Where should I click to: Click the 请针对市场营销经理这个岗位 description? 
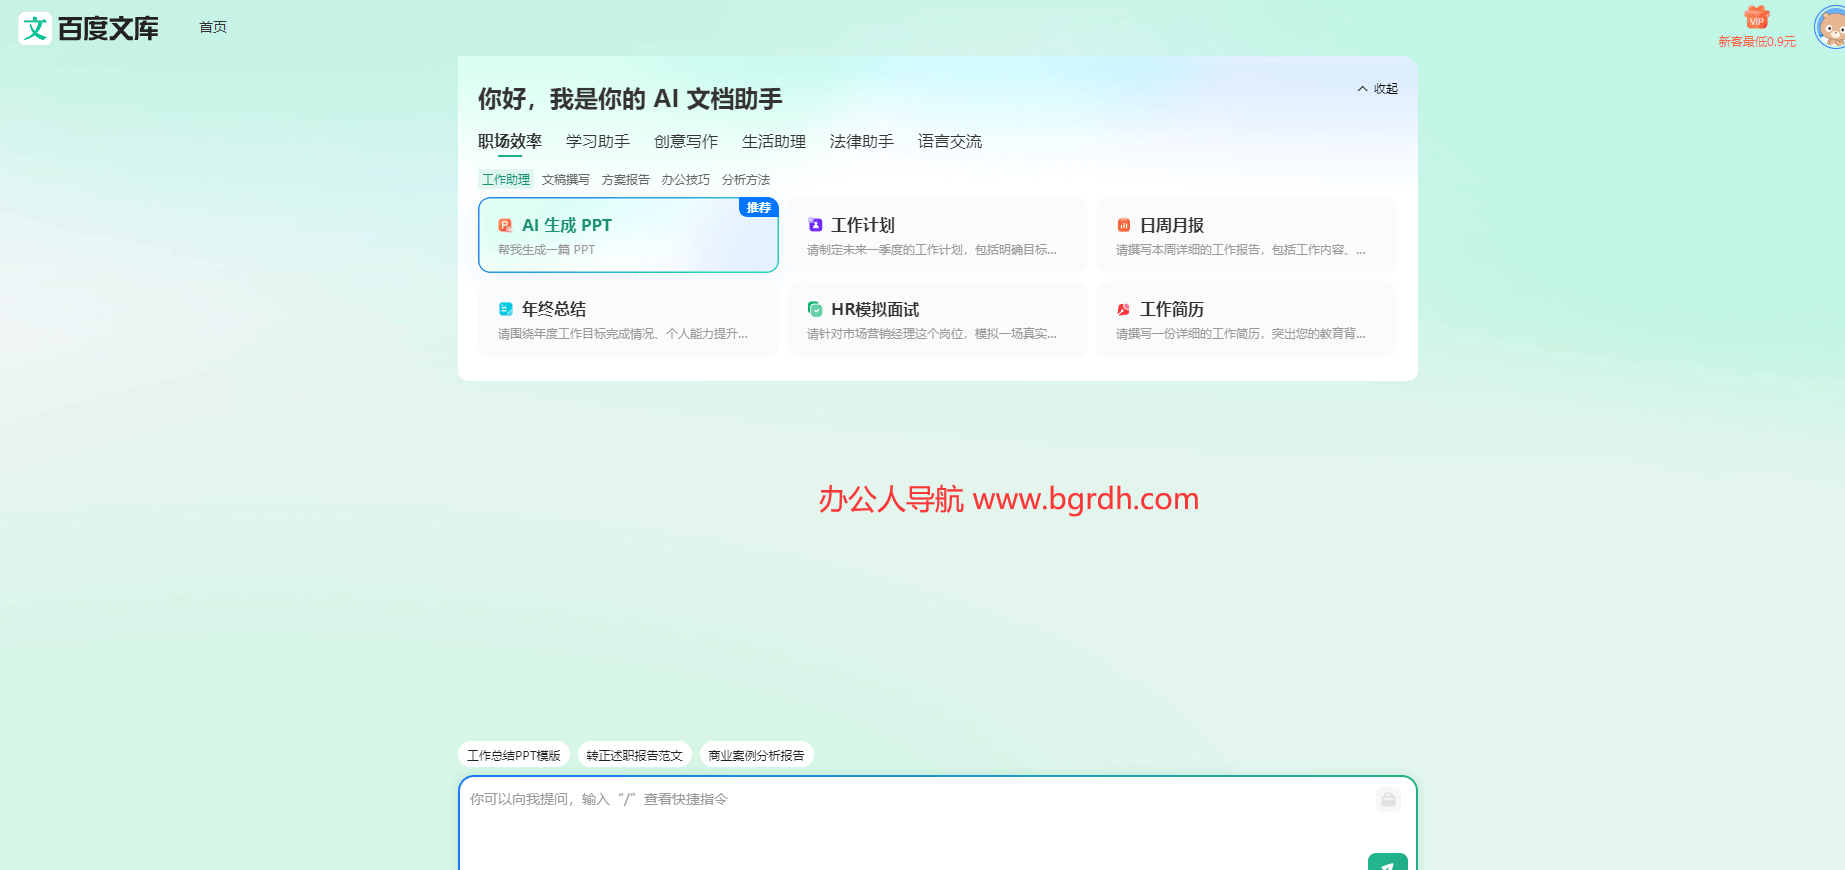pyautogui.click(x=932, y=334)
